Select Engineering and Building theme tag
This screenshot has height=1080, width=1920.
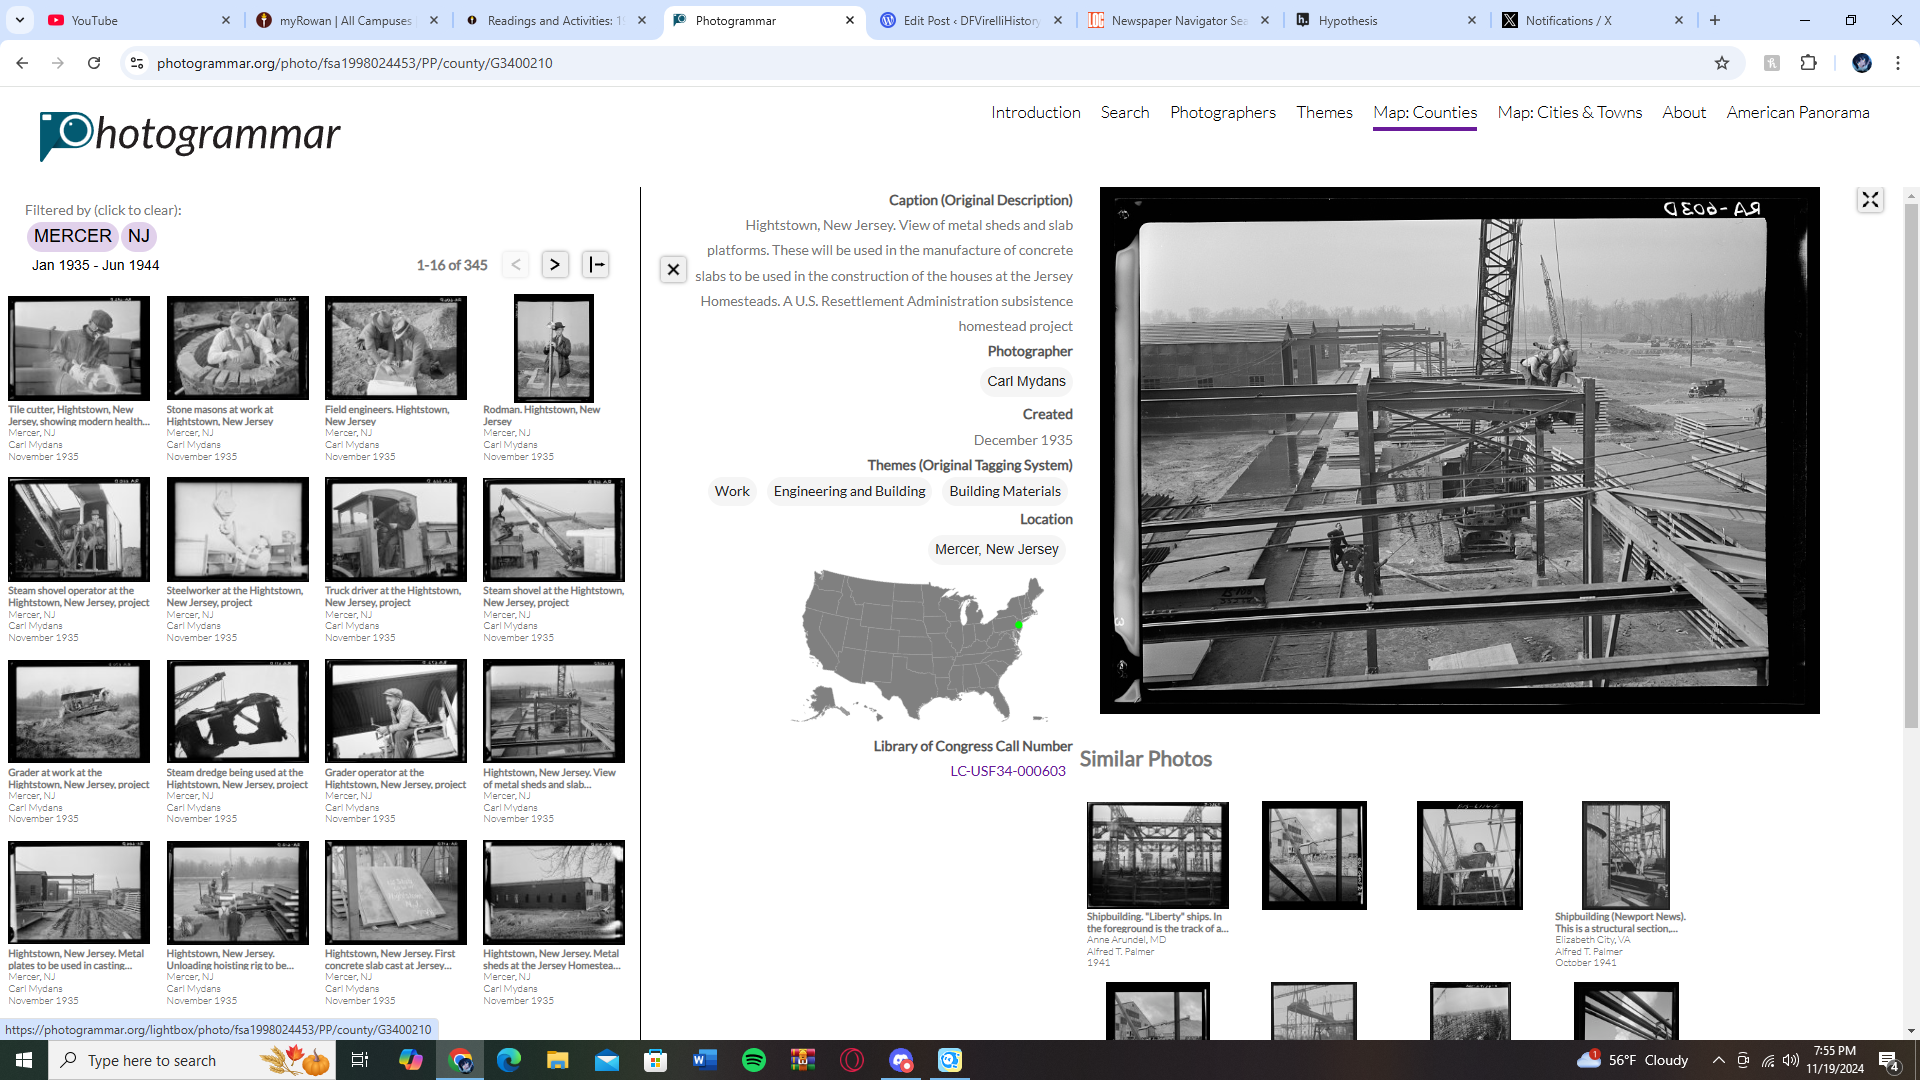(x=849, y=491)
